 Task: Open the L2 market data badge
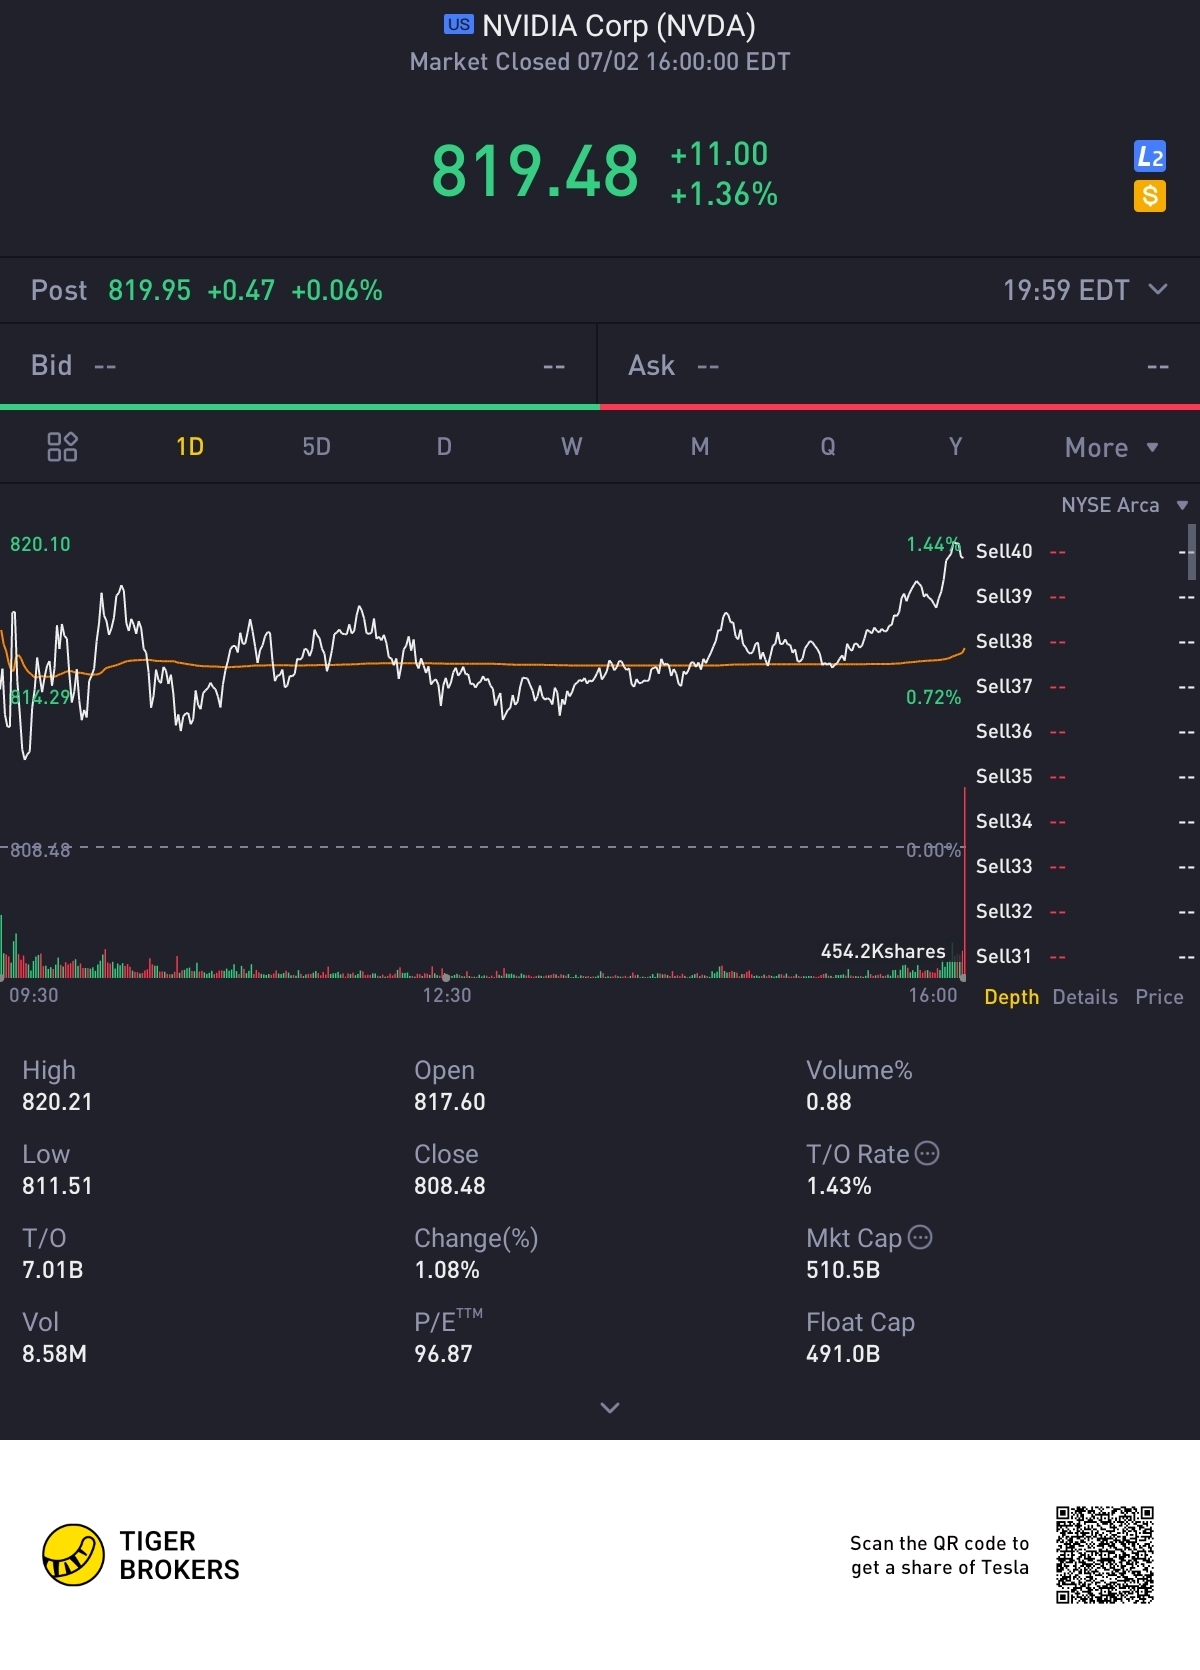click(x=1150, y=156)
